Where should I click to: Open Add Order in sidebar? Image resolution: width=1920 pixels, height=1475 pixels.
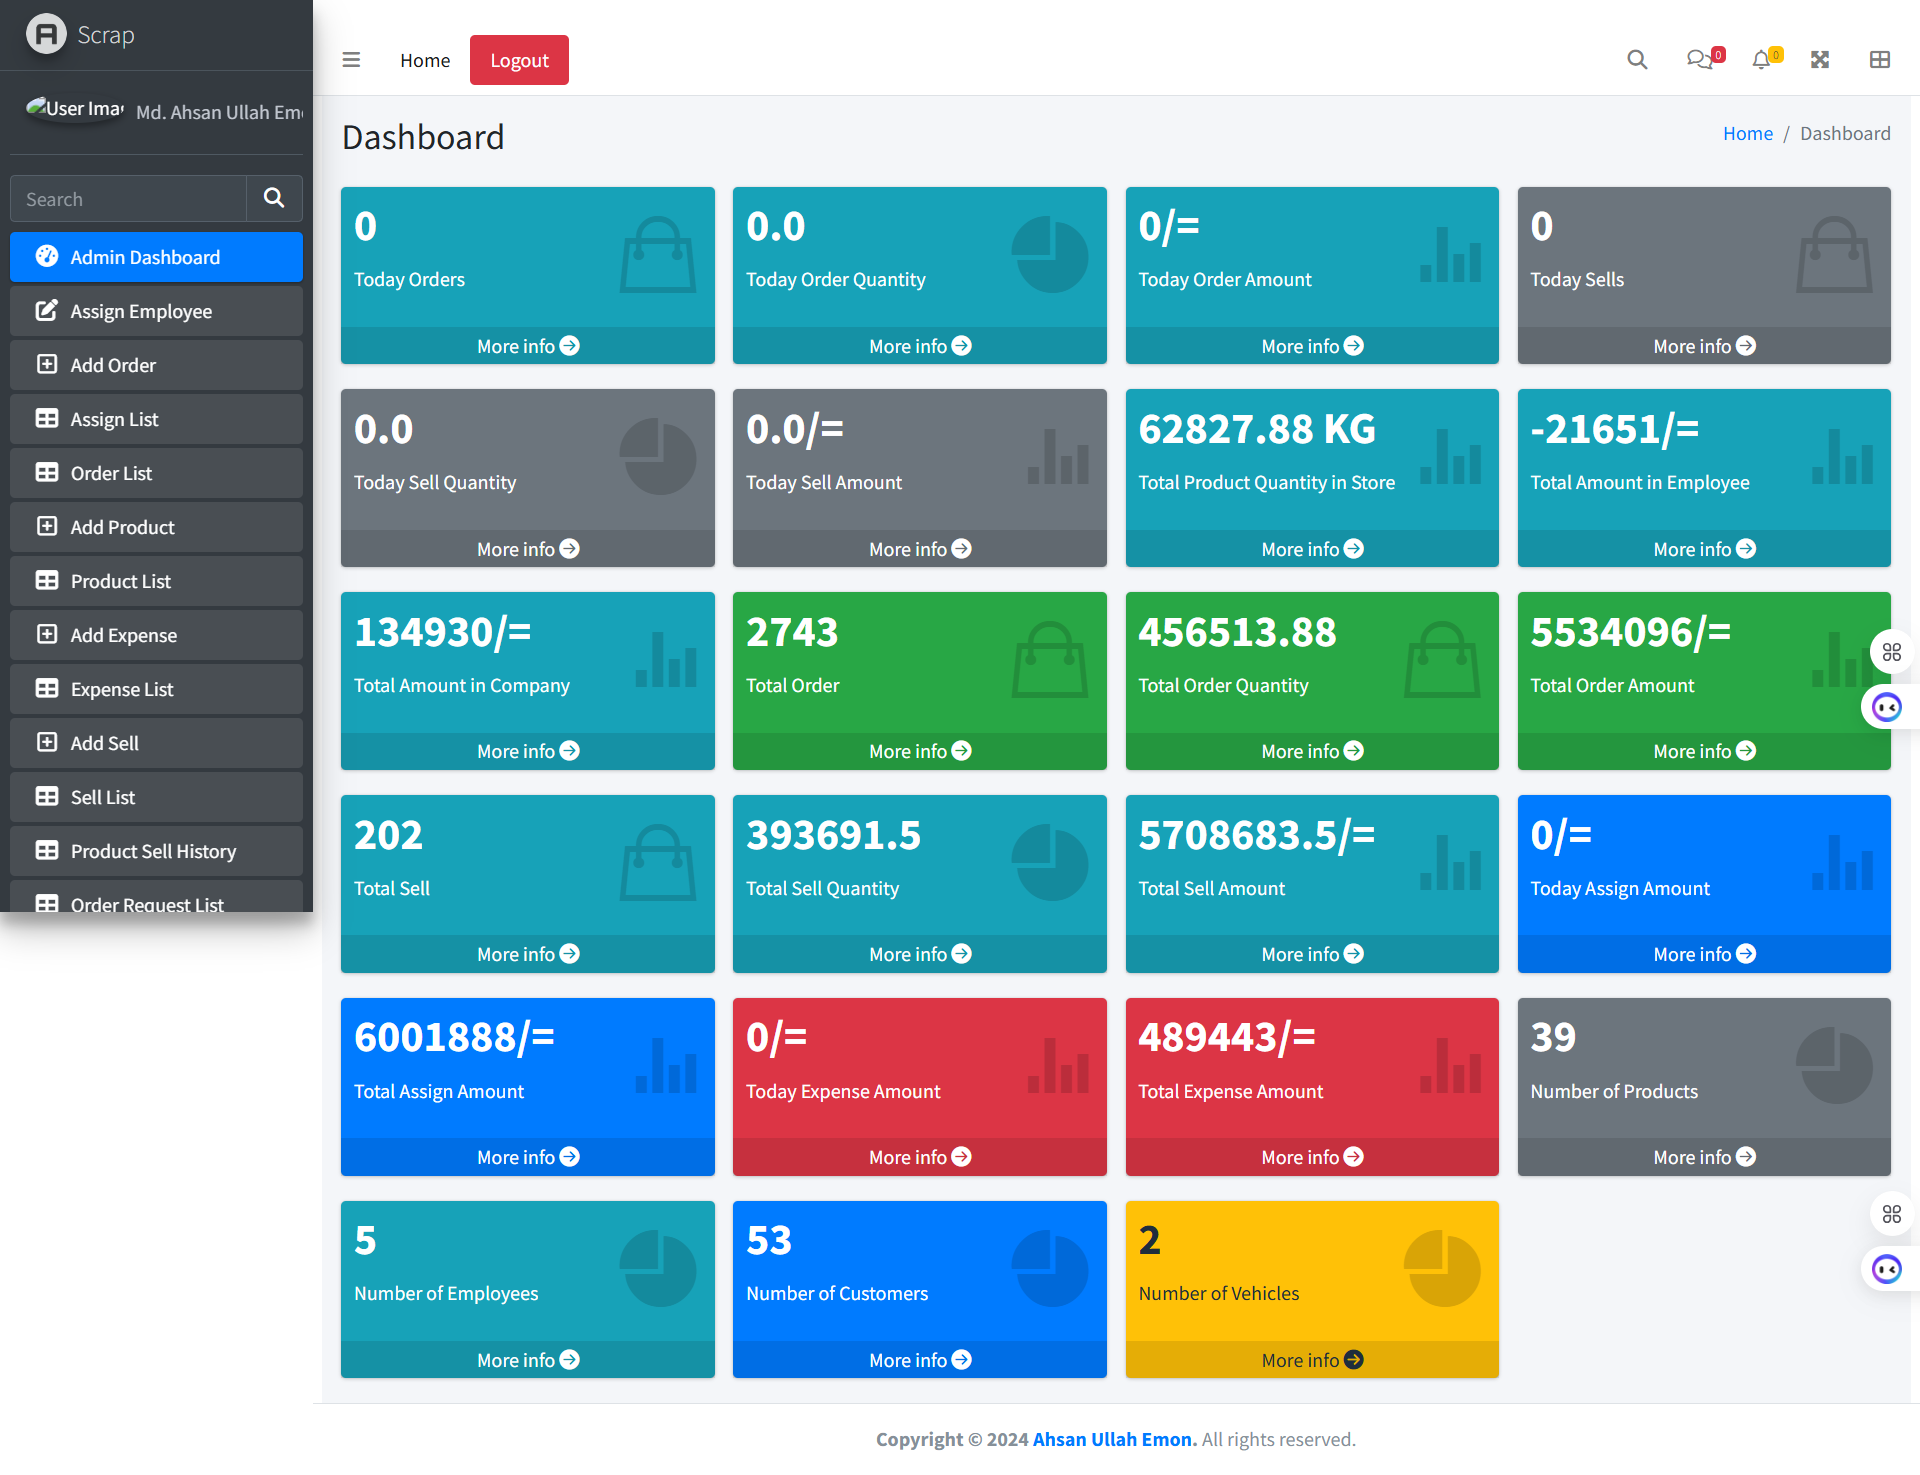coord(113,365)
